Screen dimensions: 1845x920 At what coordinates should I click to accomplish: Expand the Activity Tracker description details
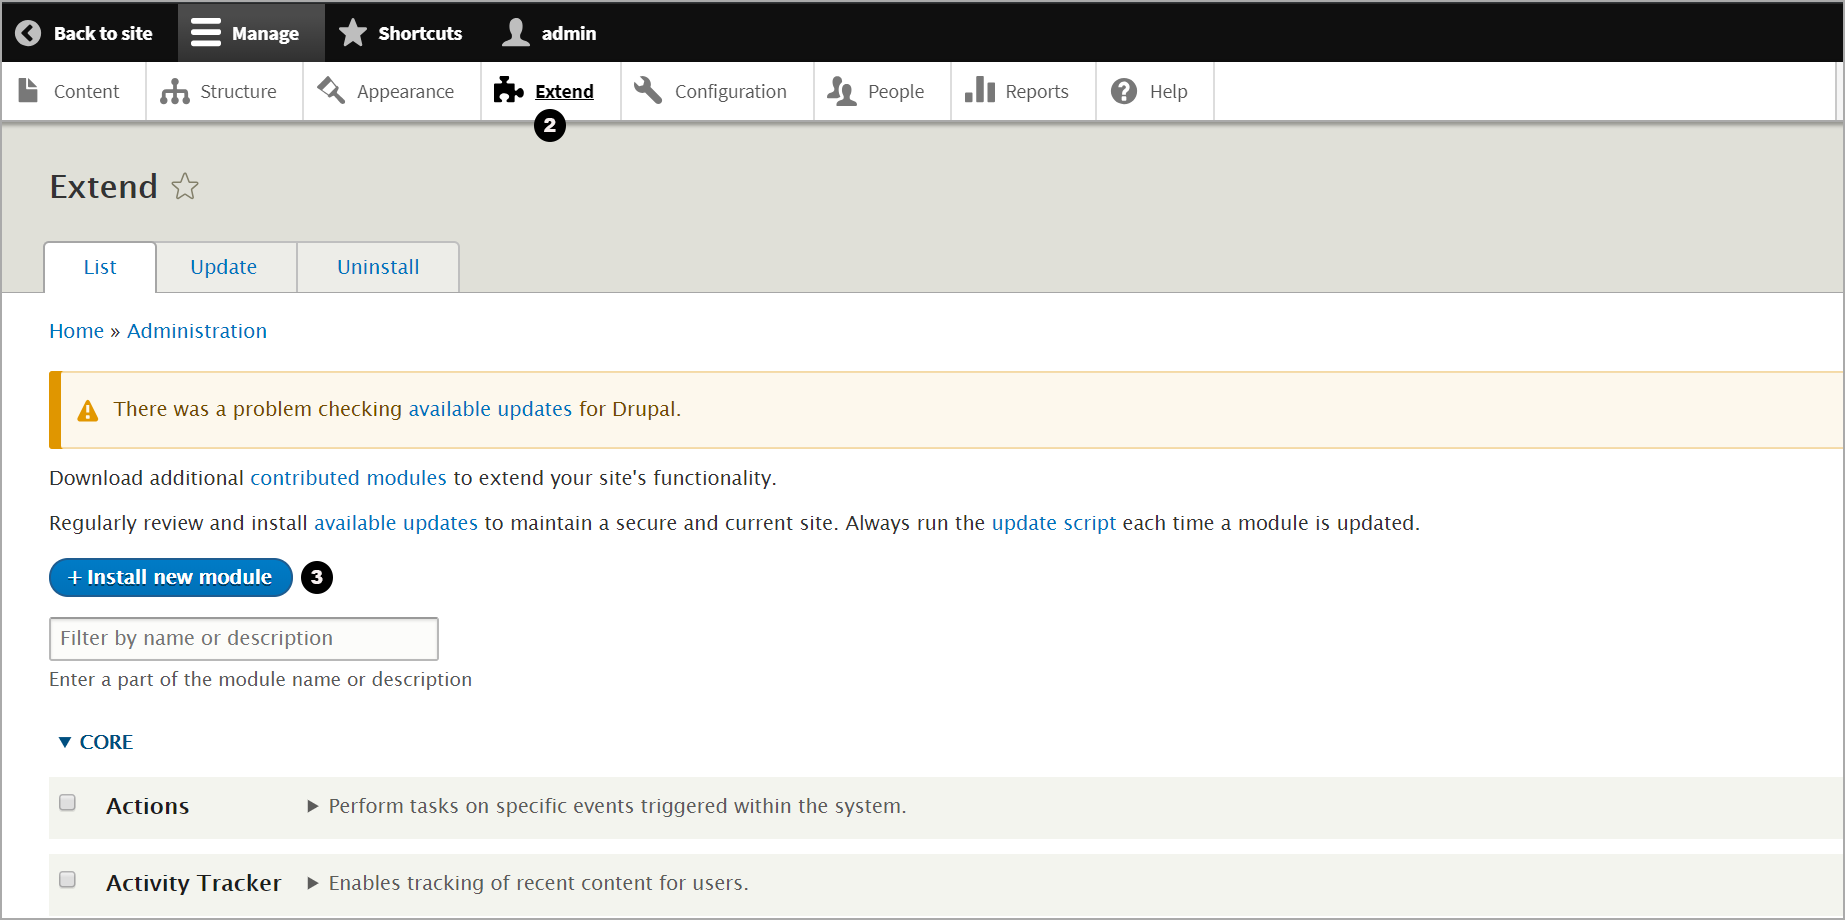pyautogui.click(x=313, y=883)
